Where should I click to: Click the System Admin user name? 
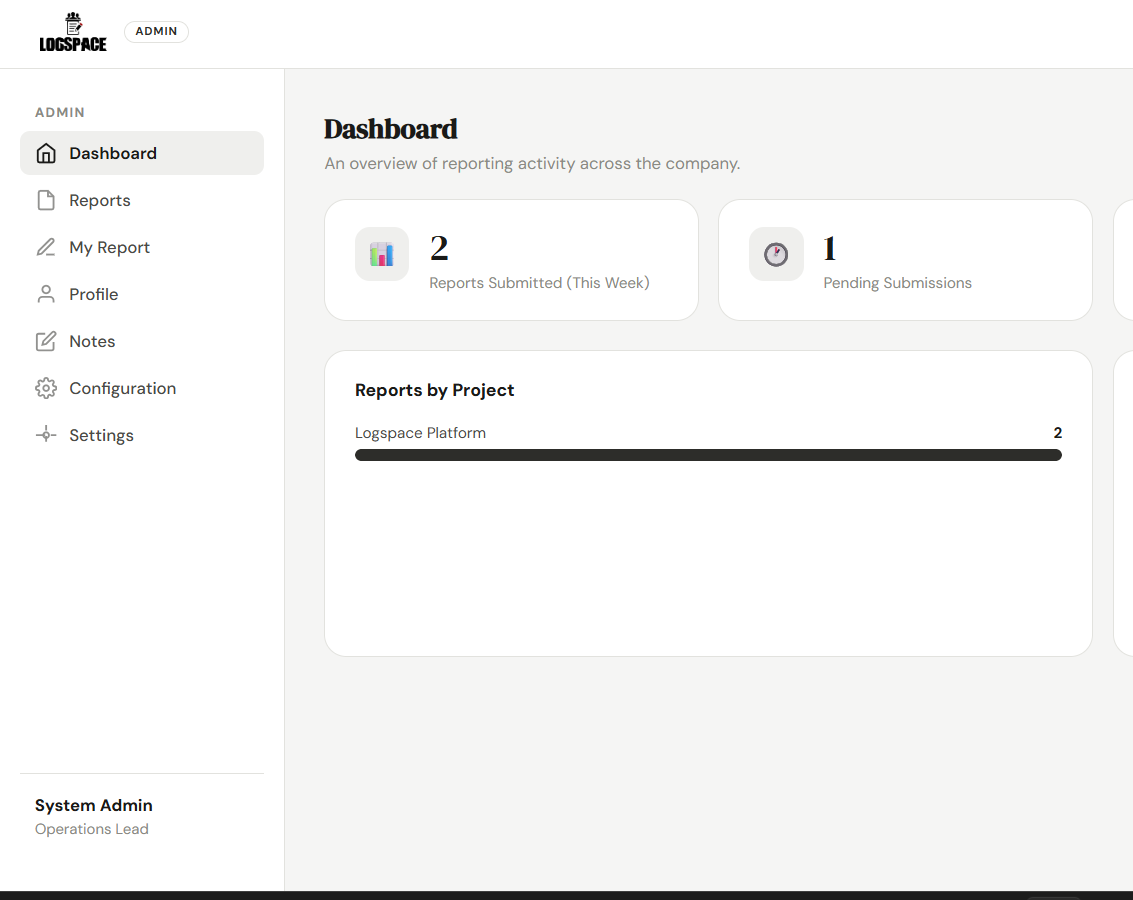point(94,805)
